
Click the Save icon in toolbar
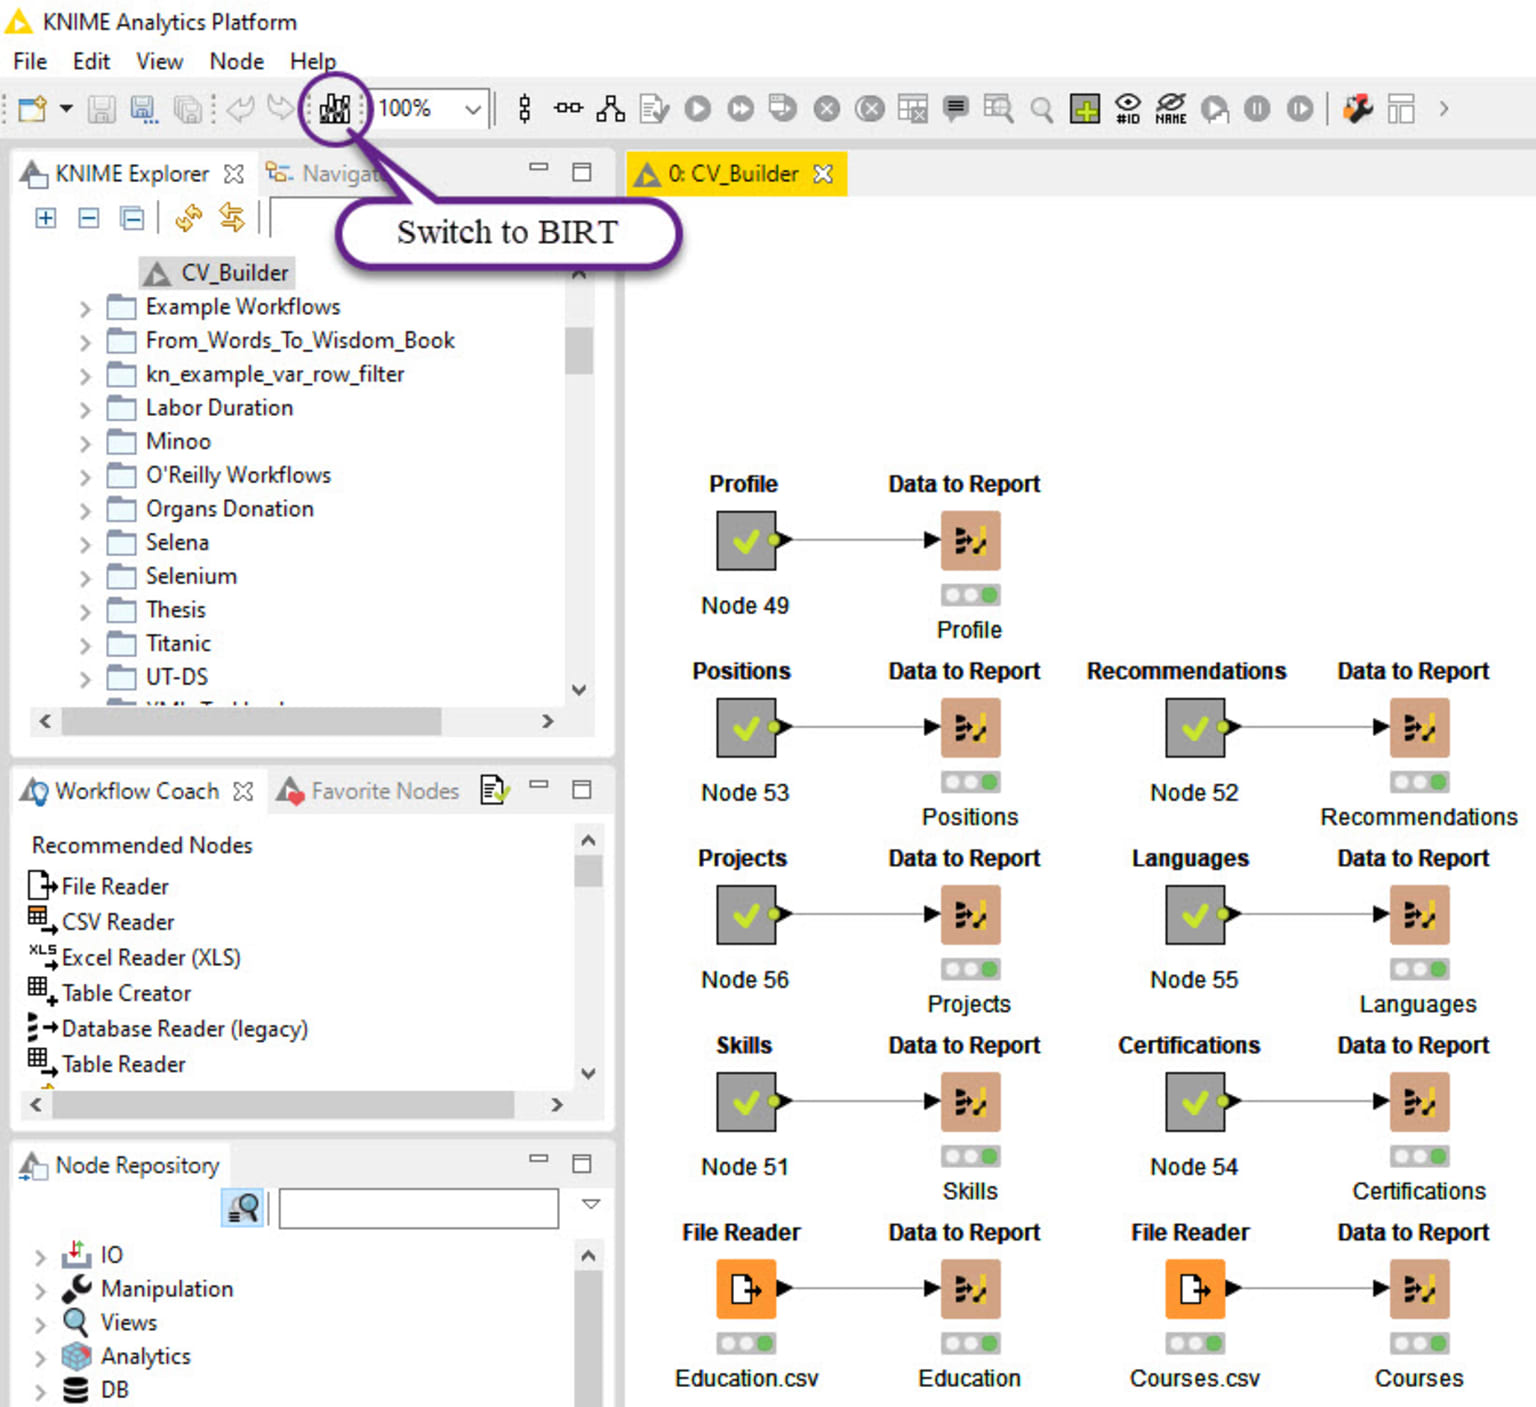click(x=101, y=108)
